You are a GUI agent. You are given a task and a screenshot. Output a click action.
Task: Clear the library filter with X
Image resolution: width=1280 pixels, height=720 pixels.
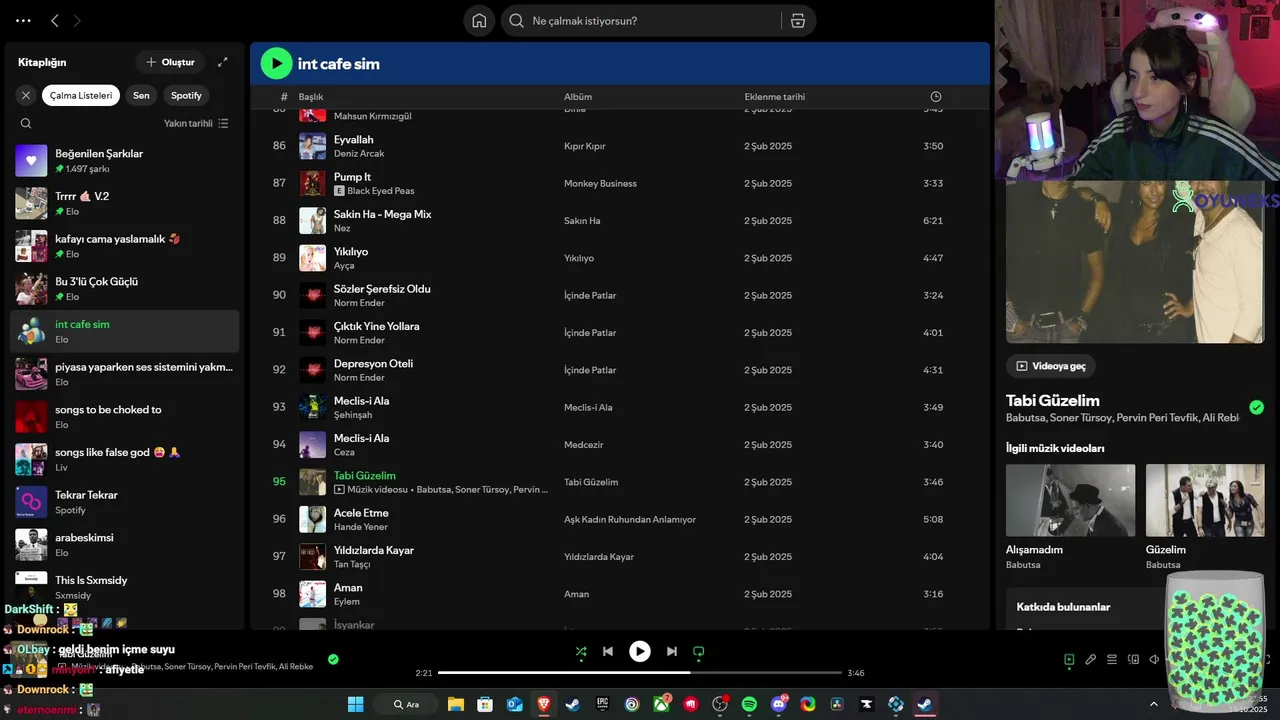tap(26, 95)
